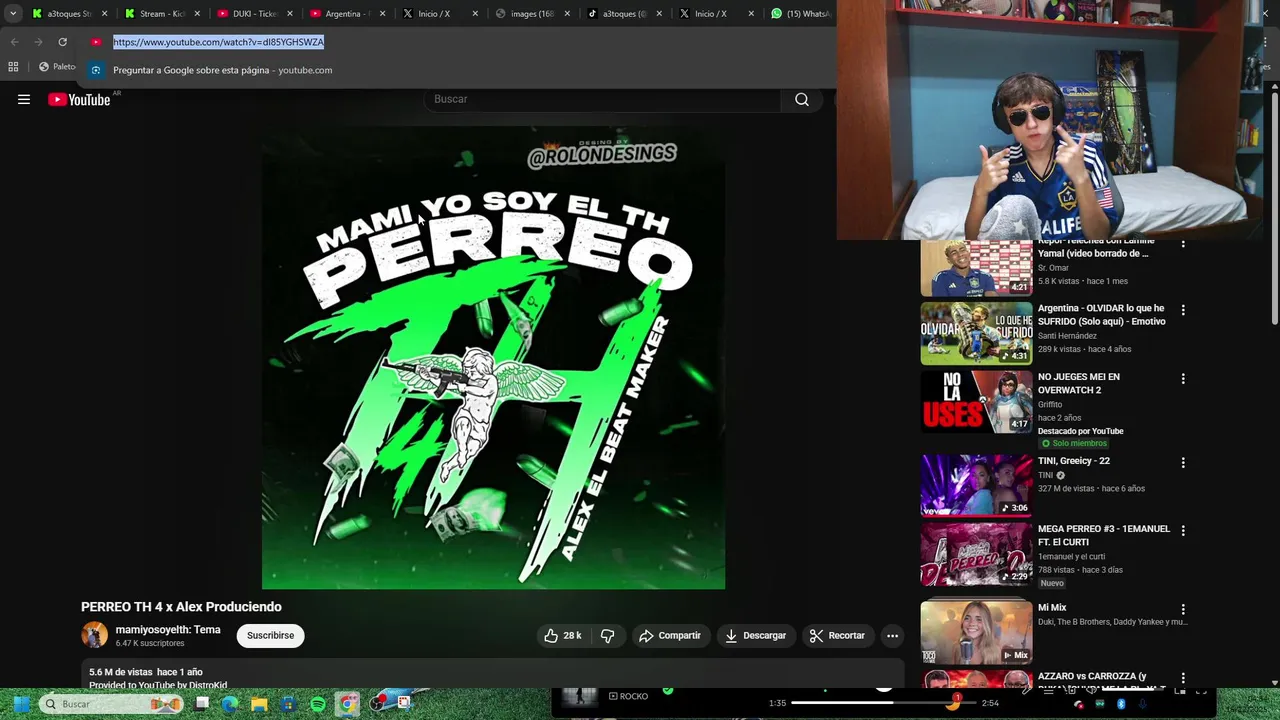Click the Descargar download button
Screen dimensions: 1280x720
[755, 635]
